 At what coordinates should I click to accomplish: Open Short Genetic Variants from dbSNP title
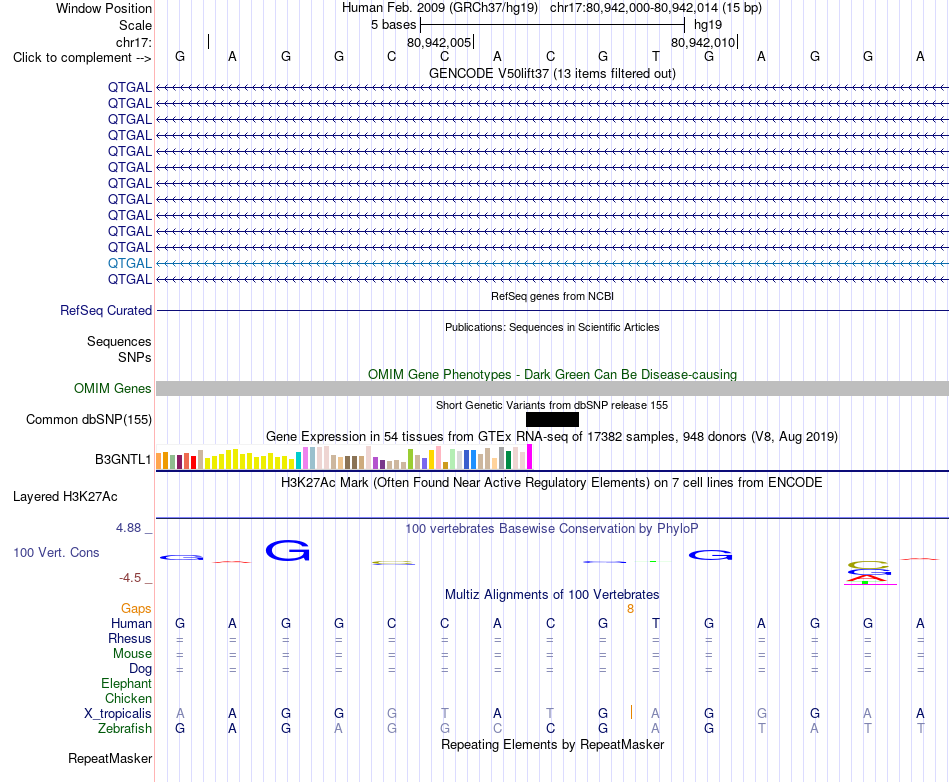[552, 405]
